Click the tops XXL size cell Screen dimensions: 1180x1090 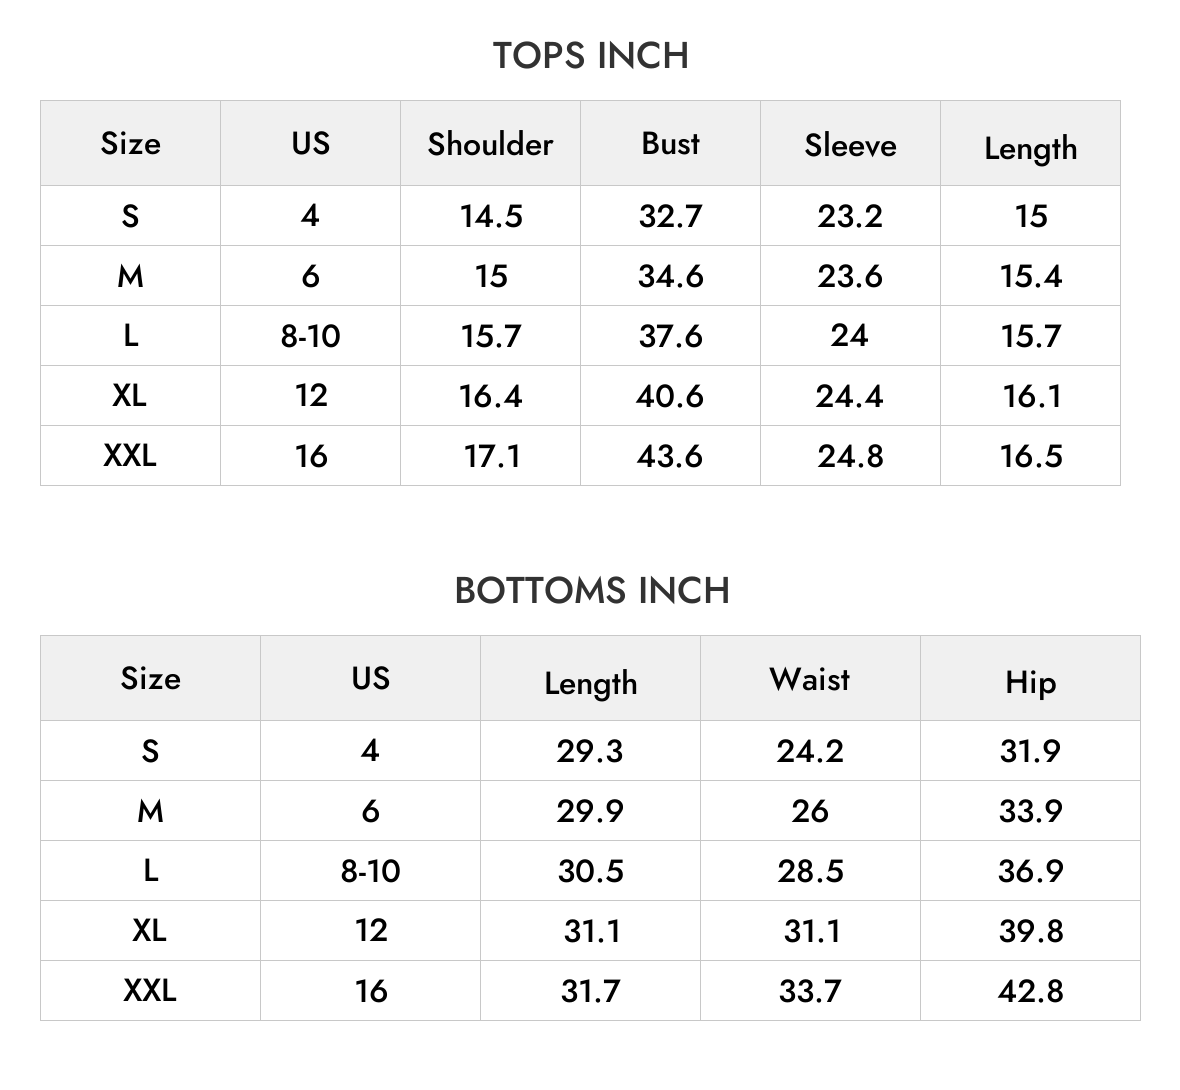[130, 456]
